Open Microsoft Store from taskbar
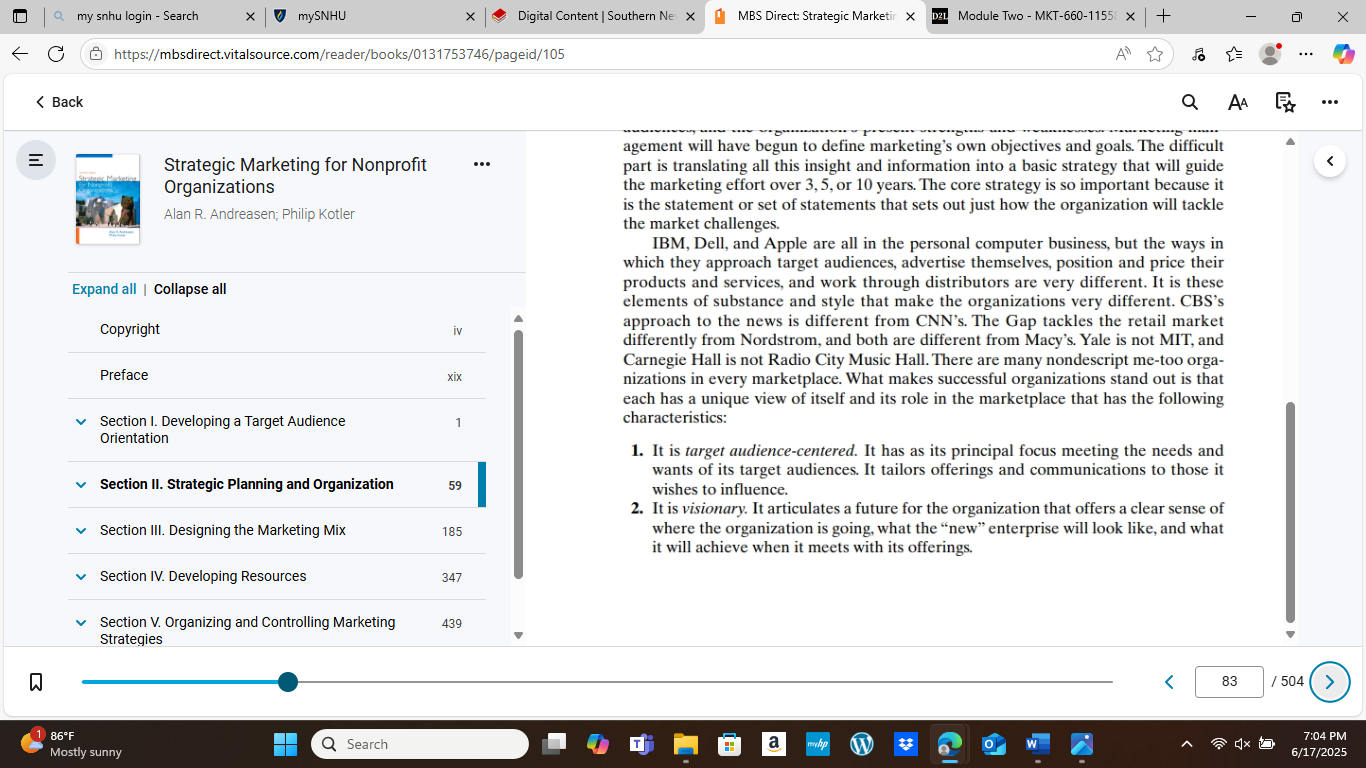The height and width of the screenshot is (768, 1366). 729,744
